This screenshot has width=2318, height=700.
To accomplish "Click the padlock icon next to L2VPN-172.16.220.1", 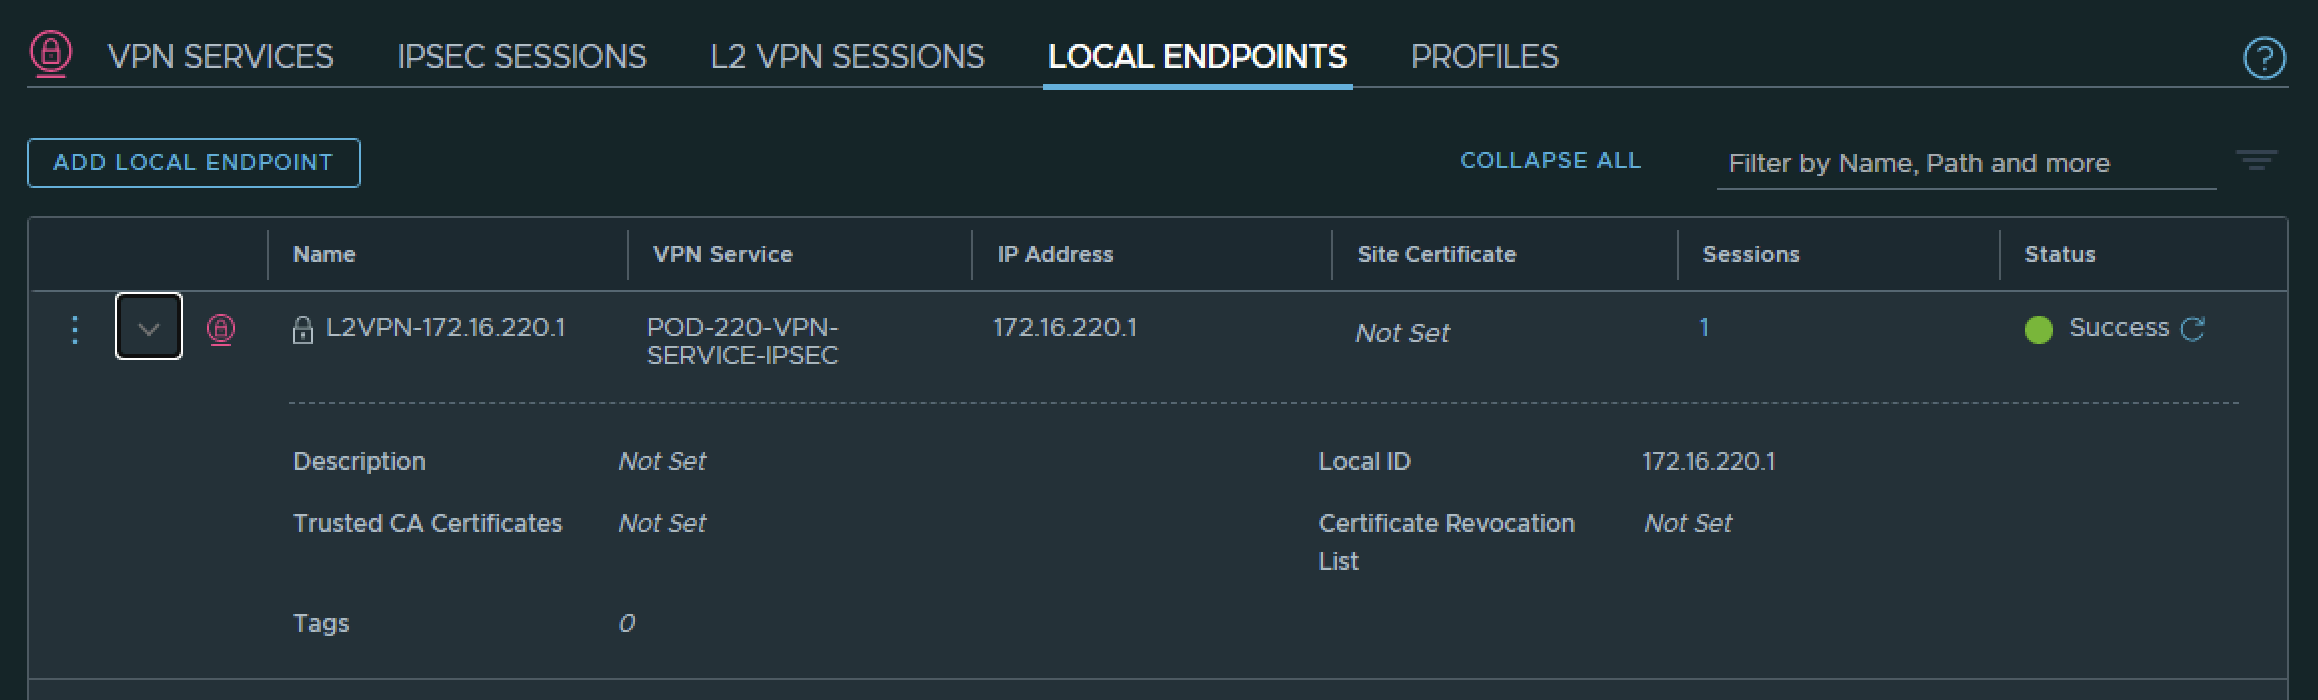I will (302, 330).
